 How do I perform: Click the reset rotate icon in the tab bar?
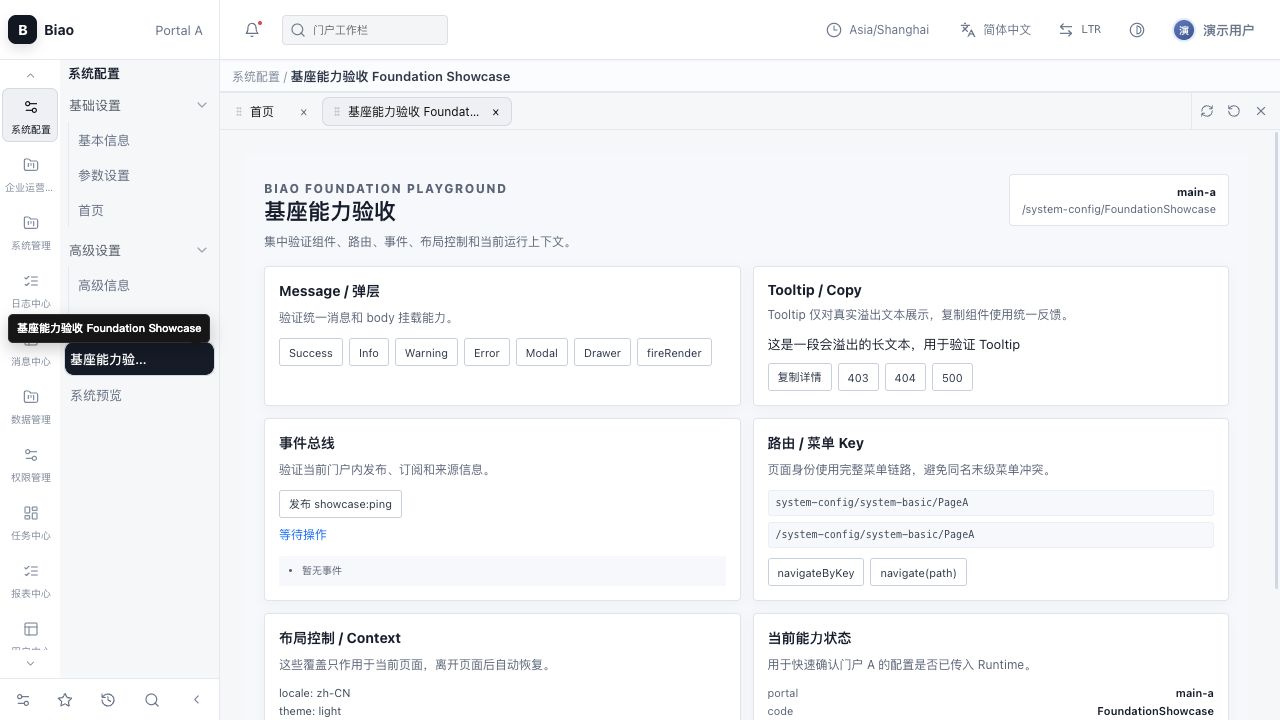1234,111
